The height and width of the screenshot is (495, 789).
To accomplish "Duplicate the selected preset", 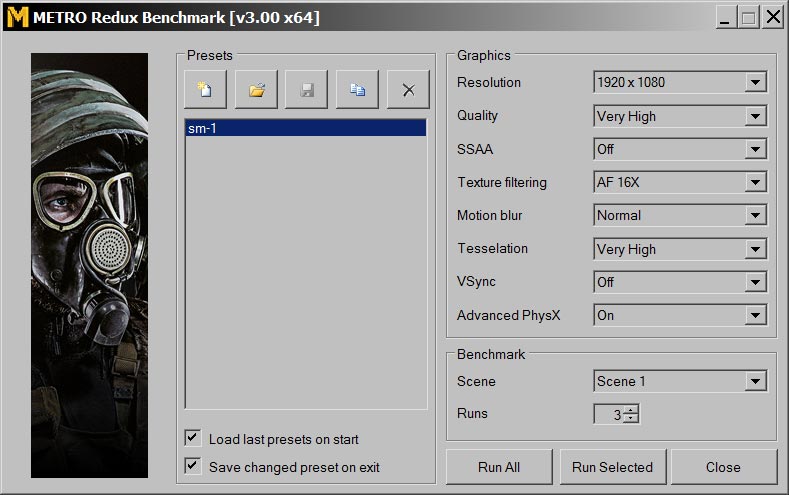I will tap(357, 90).
